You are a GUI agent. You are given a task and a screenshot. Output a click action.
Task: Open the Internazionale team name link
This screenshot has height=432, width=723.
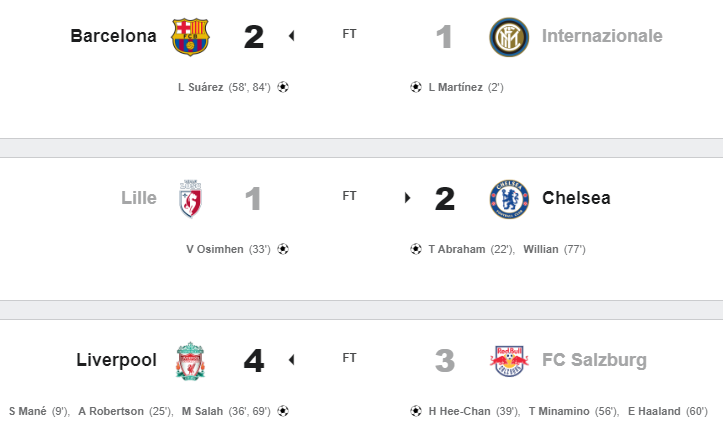point(602,36)
